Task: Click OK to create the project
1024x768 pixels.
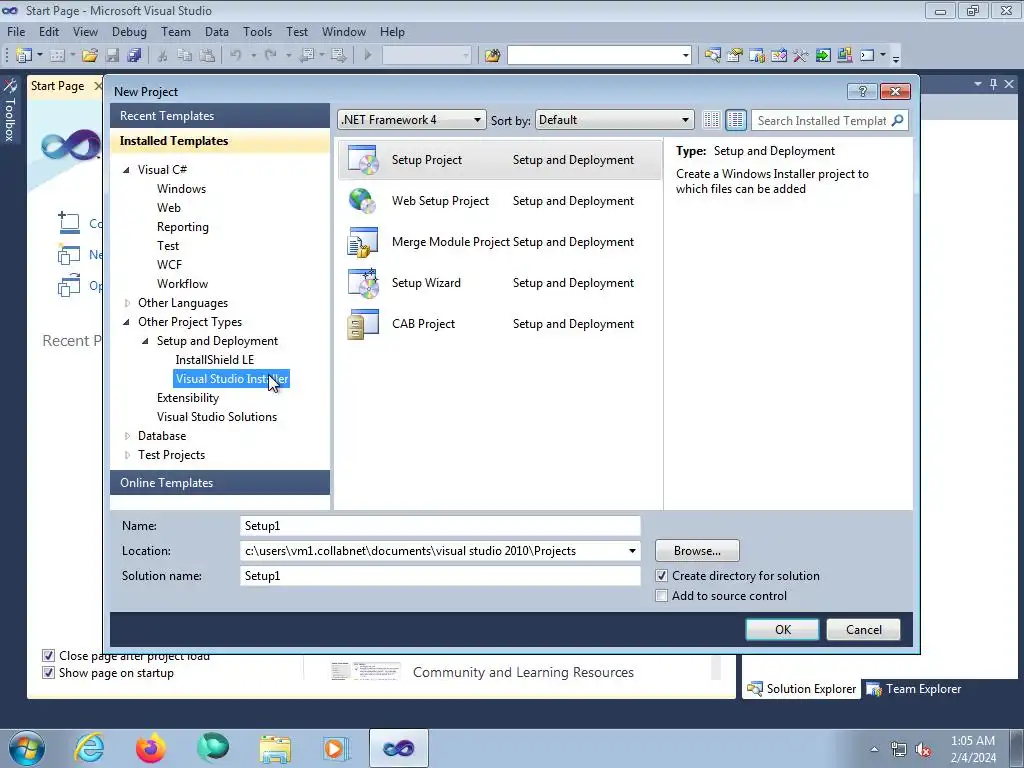Action: pyautogui.click(x=782, y=630)
